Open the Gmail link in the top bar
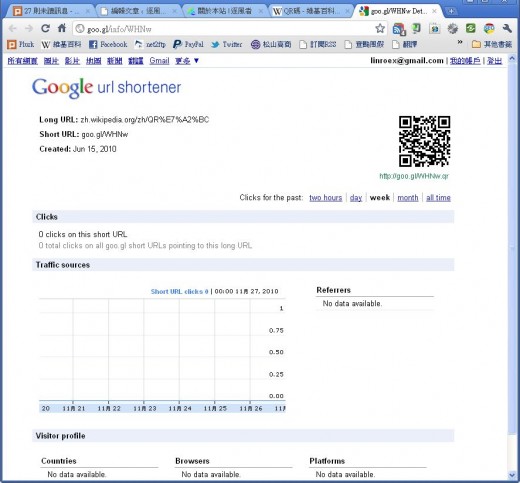The width and height of the screenshot is (520, 483). coord(159,61)
